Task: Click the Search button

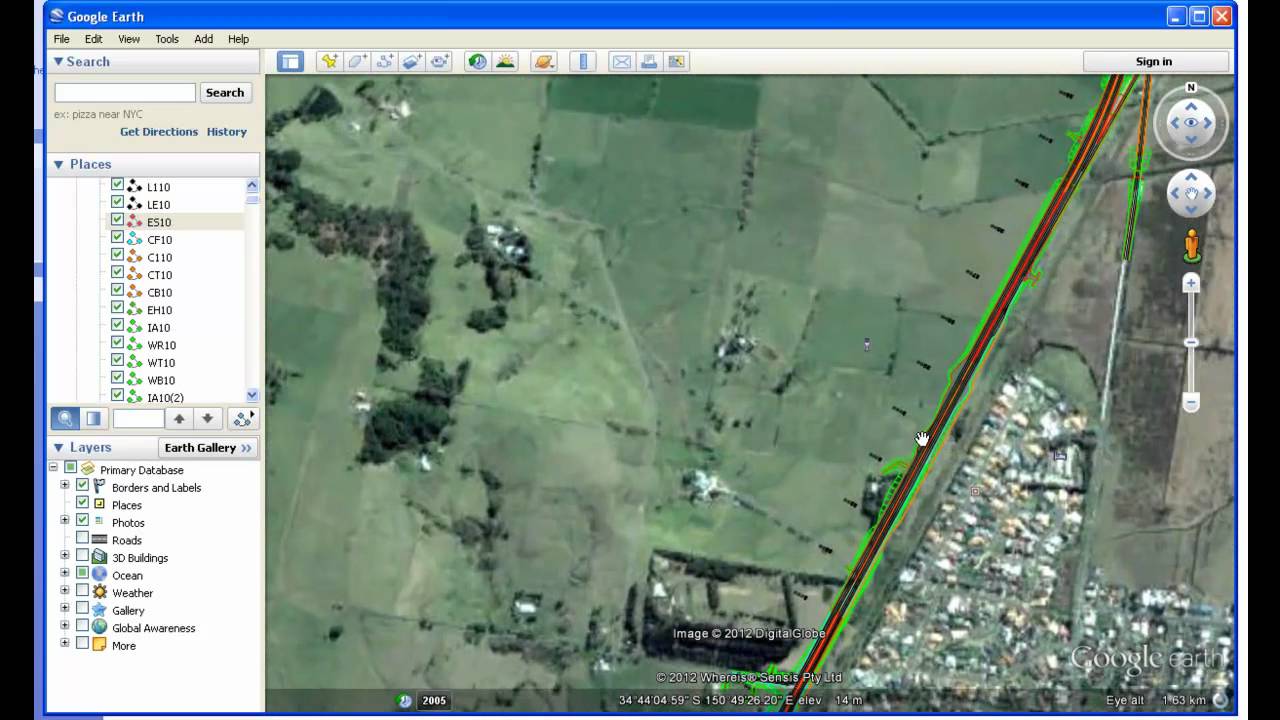Action: tap(225, 93)
